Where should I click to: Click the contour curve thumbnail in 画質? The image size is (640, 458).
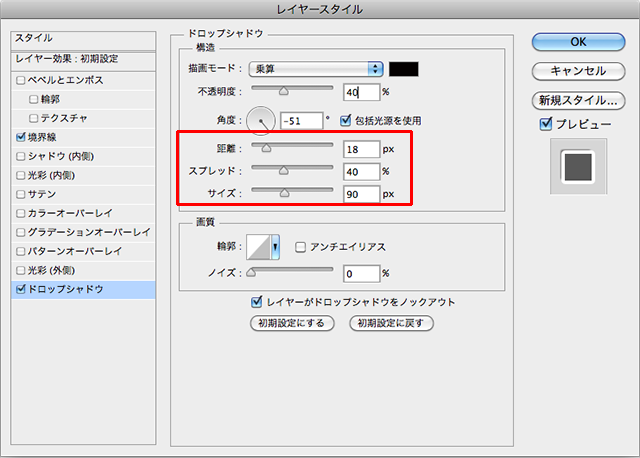[259, 247]
